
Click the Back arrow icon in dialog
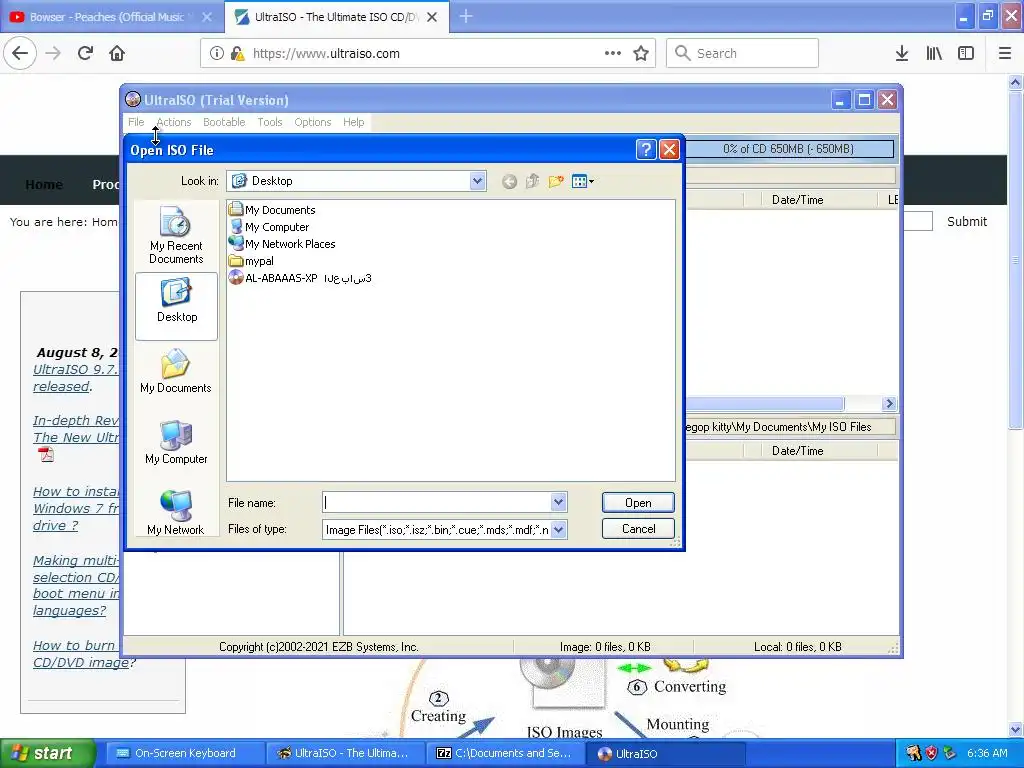pos(509,182)
